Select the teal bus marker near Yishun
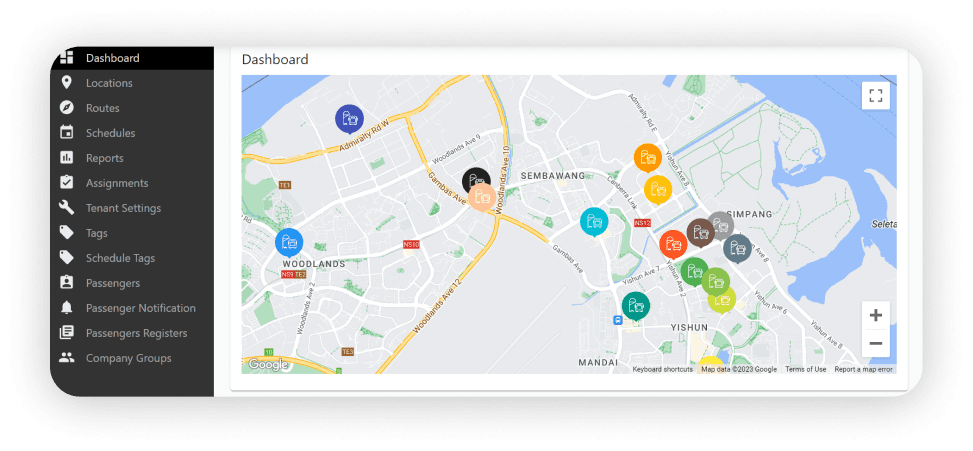This screenshot has width=973, height=451. pyautogui.click(x=636, y=305)
